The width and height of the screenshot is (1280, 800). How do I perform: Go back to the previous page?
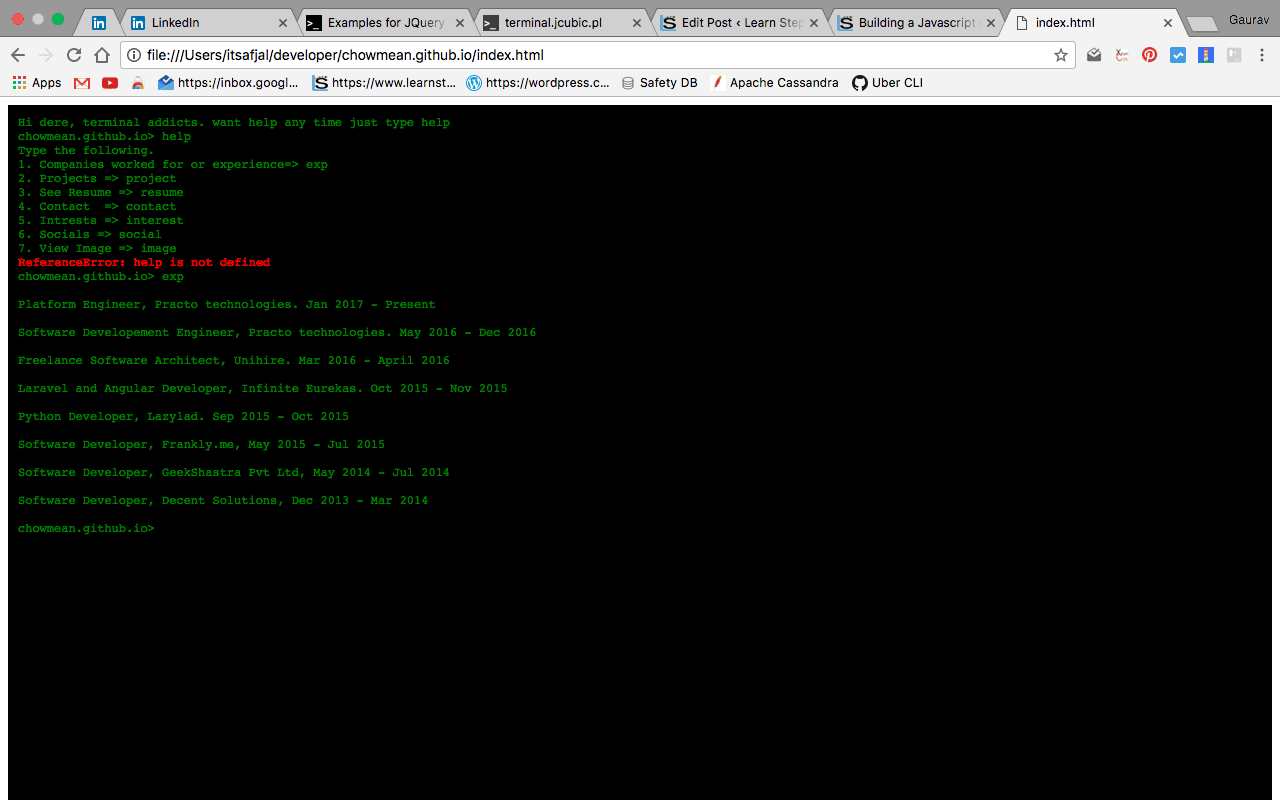tap(18, 55)
